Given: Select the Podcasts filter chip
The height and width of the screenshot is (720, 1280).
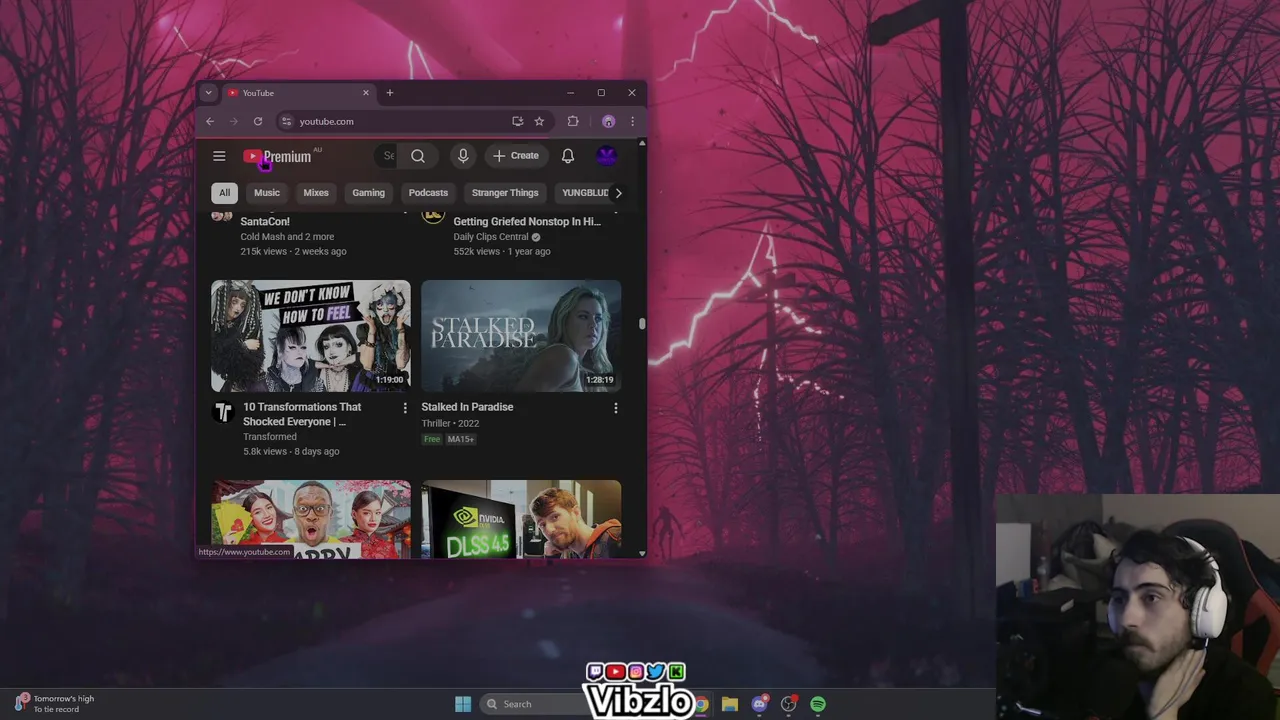Looking at the screenshot, I should click(428, 193).
